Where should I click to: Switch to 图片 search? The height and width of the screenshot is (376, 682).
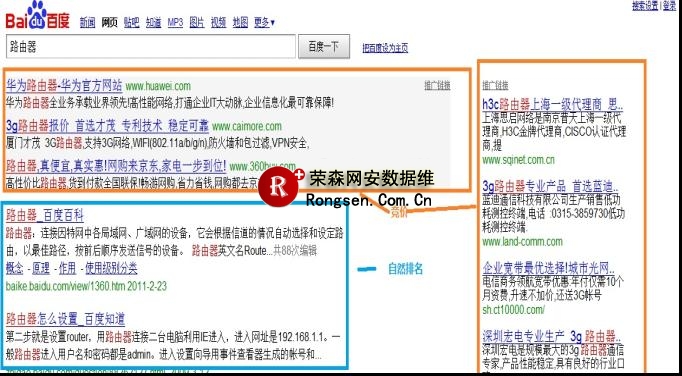click(197, 22)
